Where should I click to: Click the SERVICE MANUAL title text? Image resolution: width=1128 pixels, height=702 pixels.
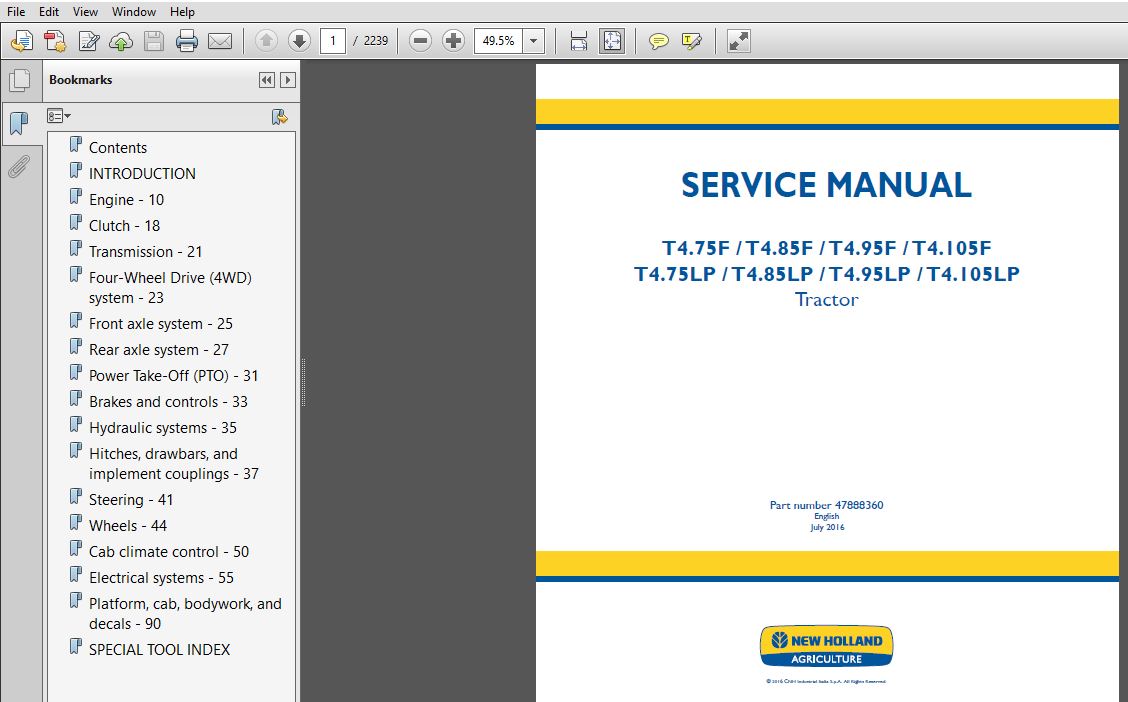(x=826, y=185)
